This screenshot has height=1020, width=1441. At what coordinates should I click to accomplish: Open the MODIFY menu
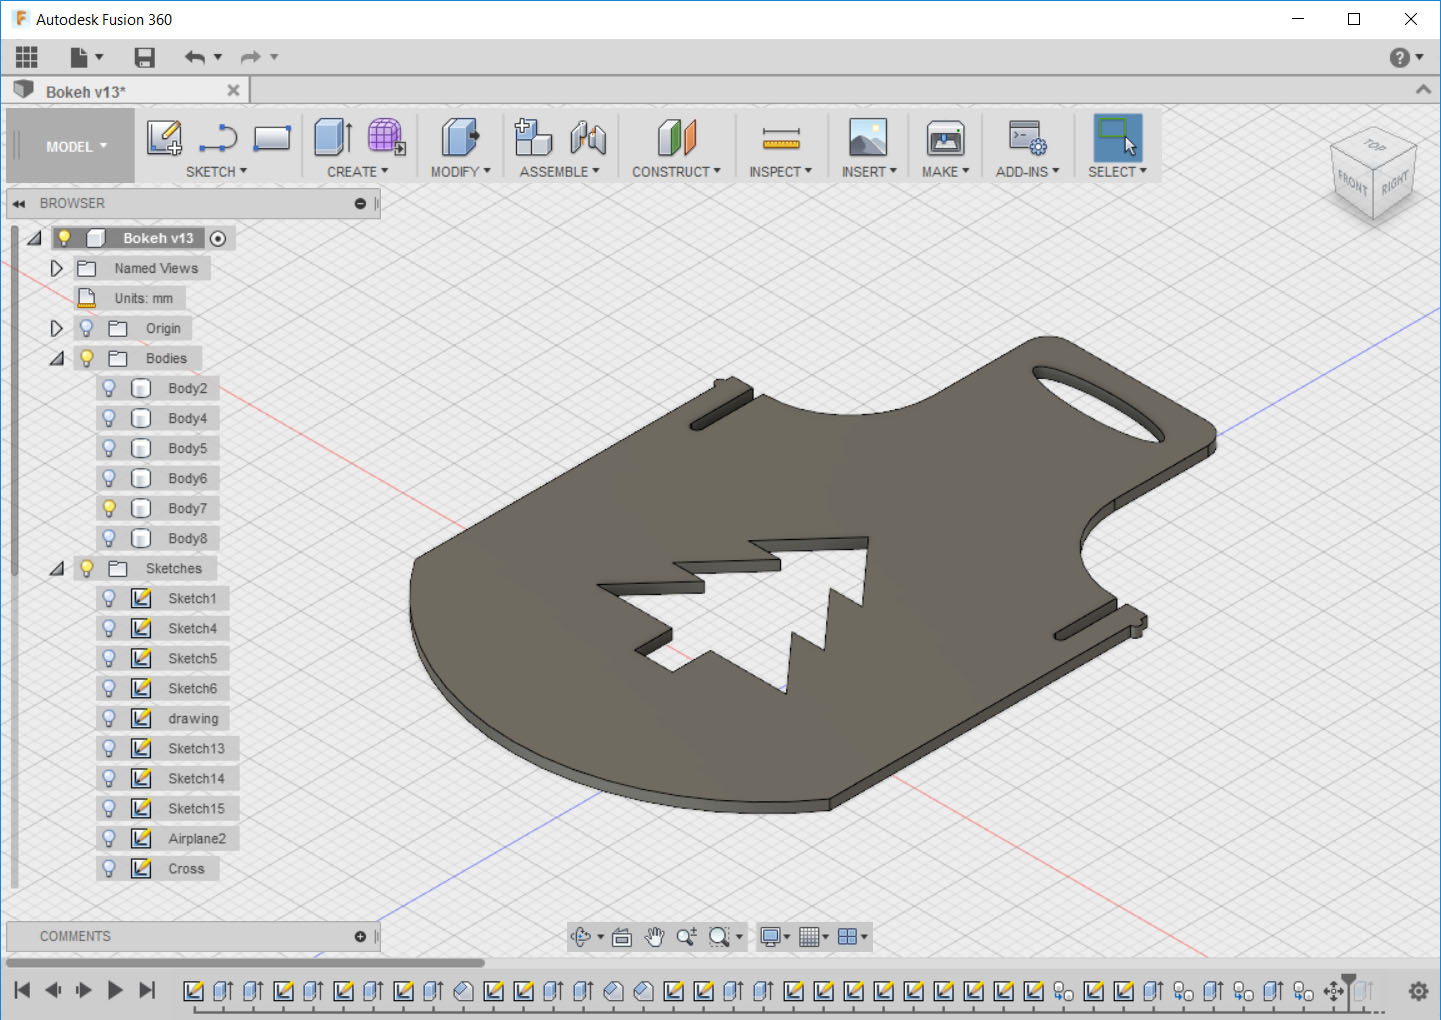(461, 172)
